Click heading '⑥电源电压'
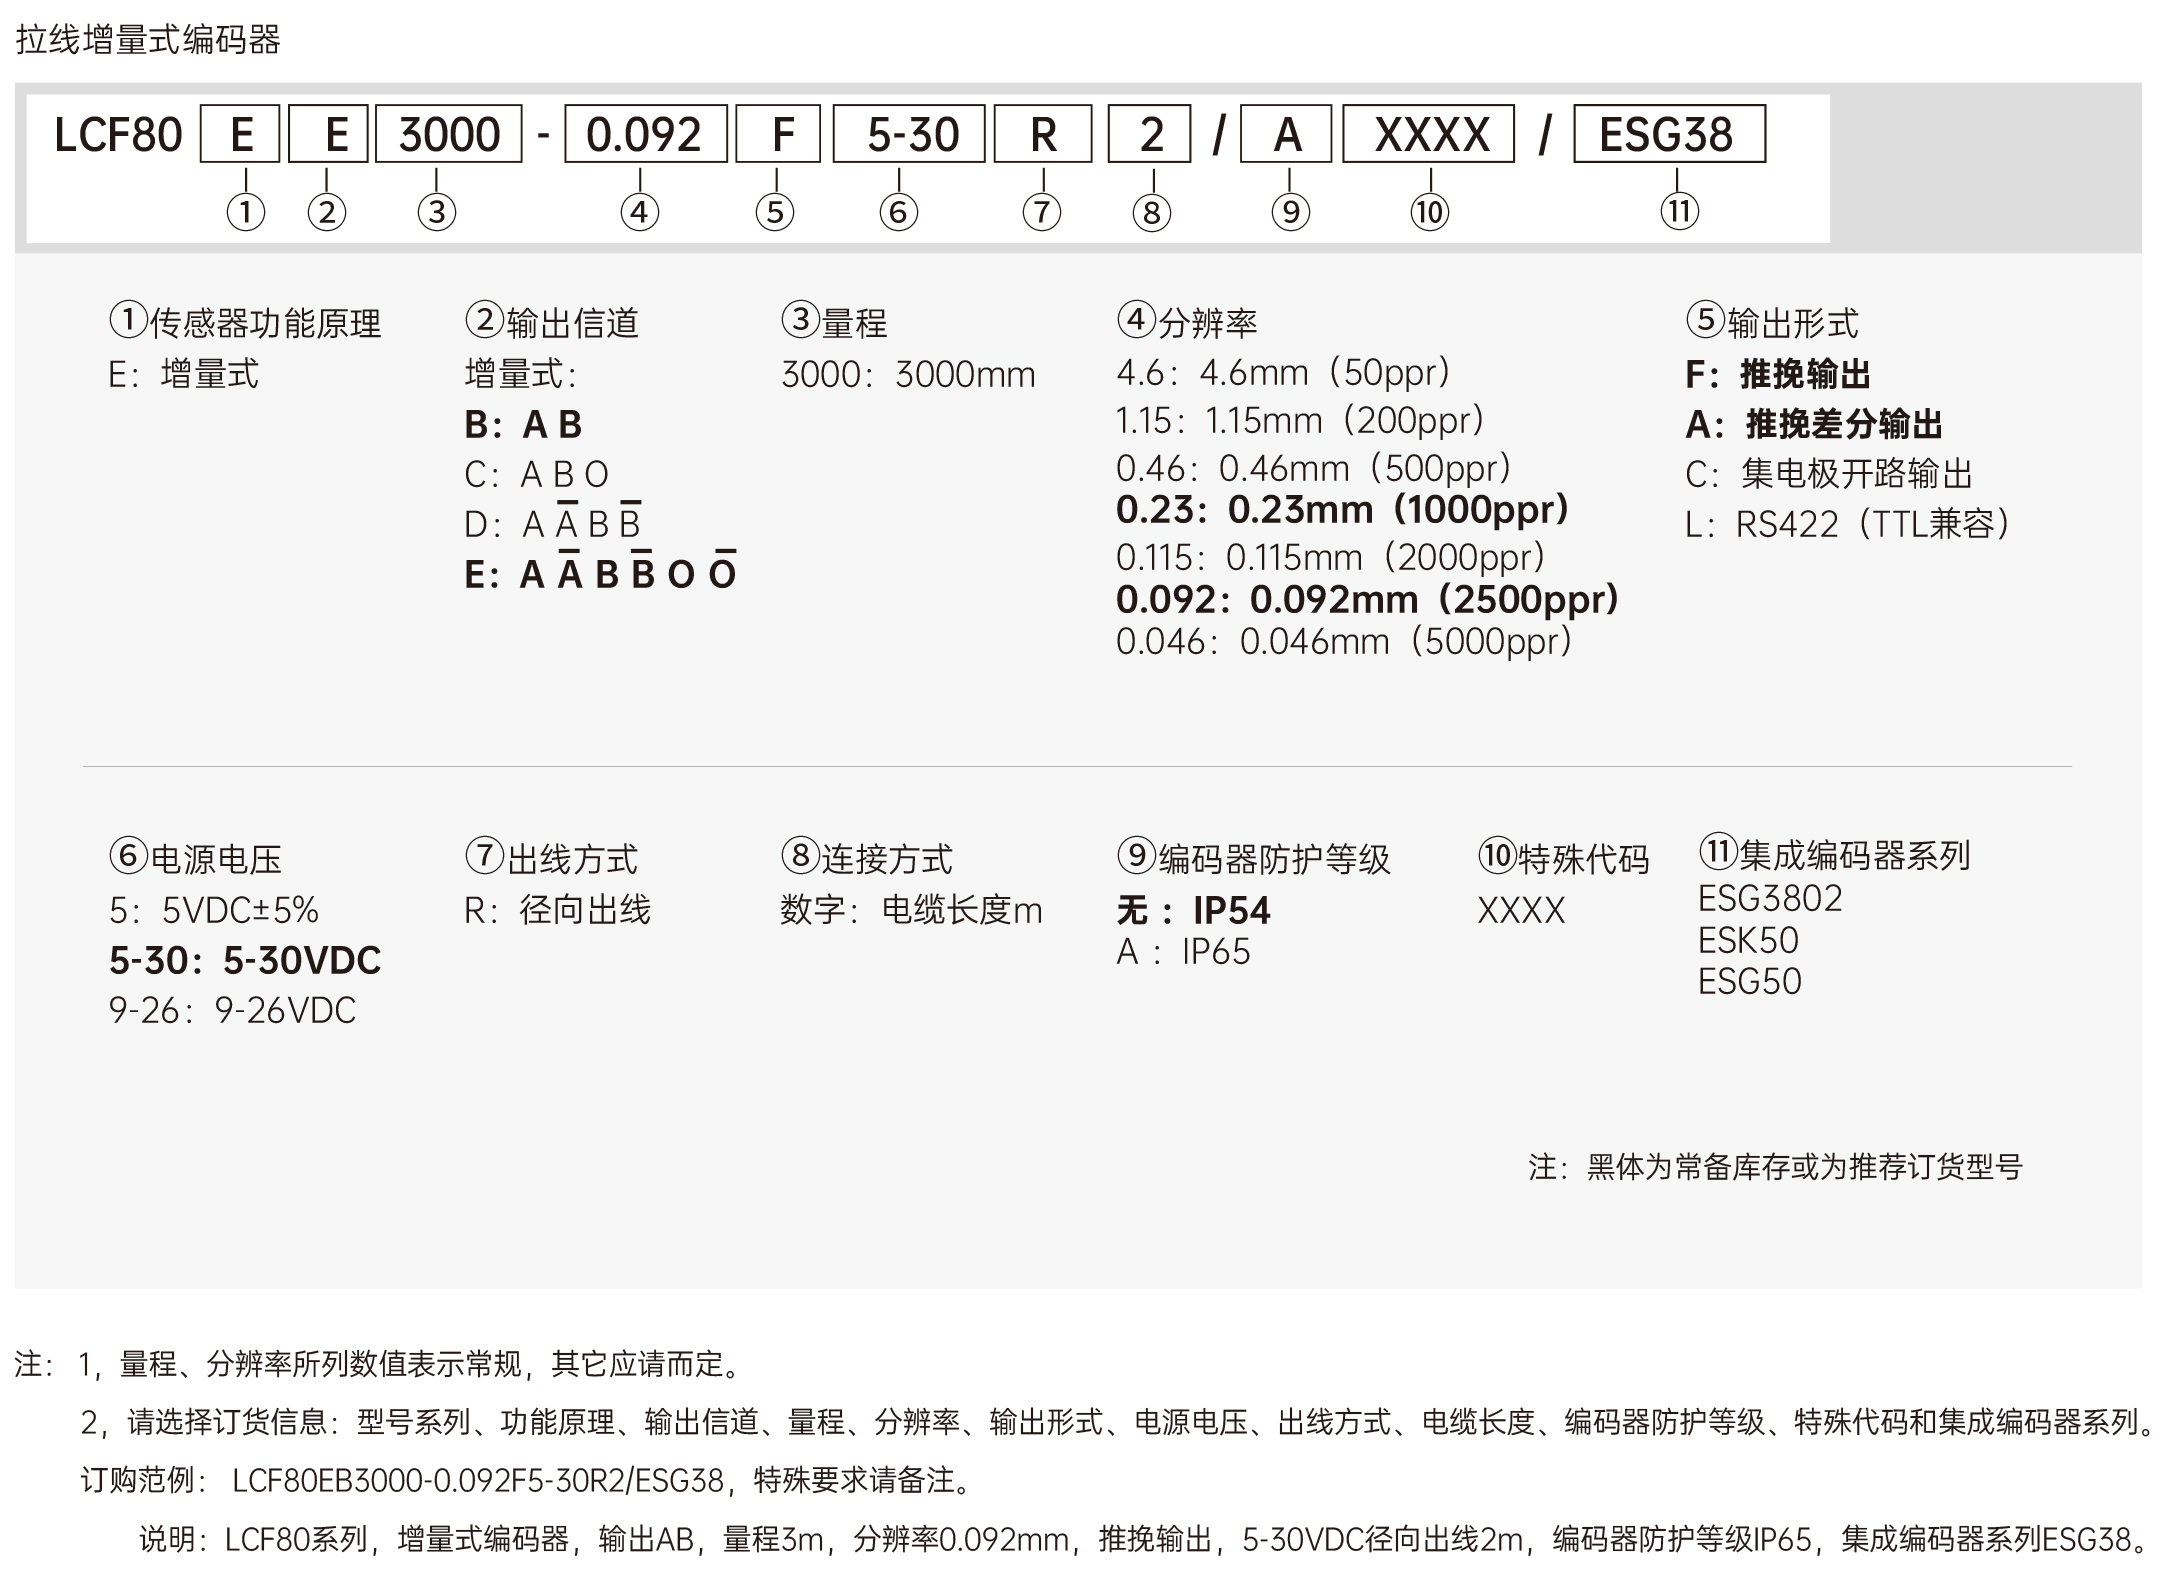 [195, 858]
